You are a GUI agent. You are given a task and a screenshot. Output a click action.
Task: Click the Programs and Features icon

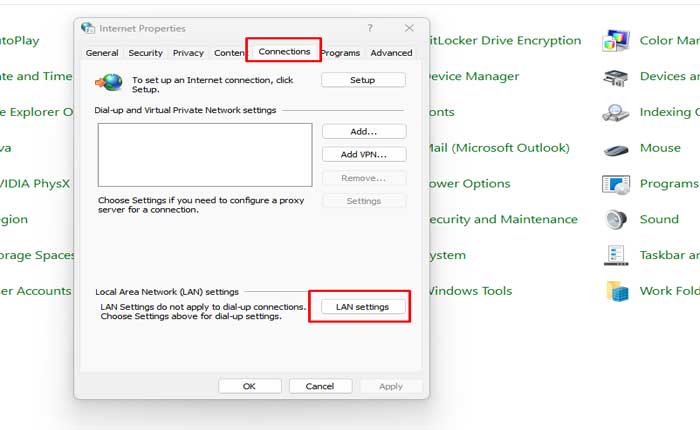(615, 184)
